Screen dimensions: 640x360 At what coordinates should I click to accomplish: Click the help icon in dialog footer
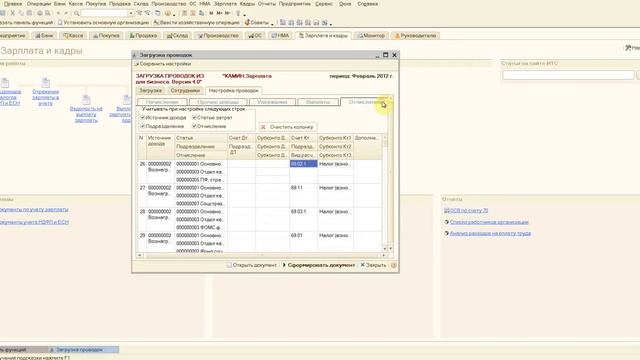click(393, 265)
